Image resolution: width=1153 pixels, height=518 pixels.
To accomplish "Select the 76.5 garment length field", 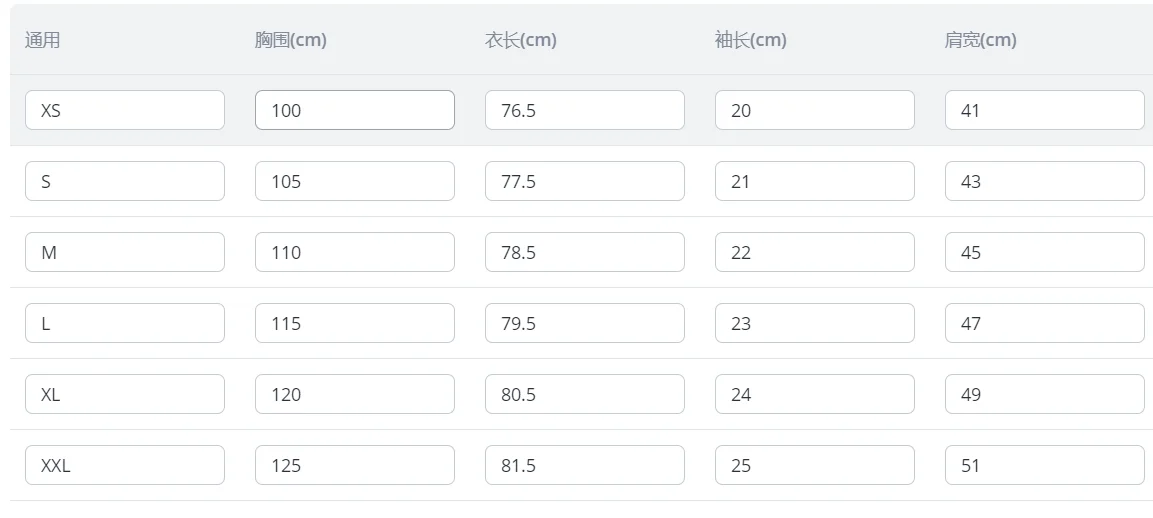I will click(585, 110).
